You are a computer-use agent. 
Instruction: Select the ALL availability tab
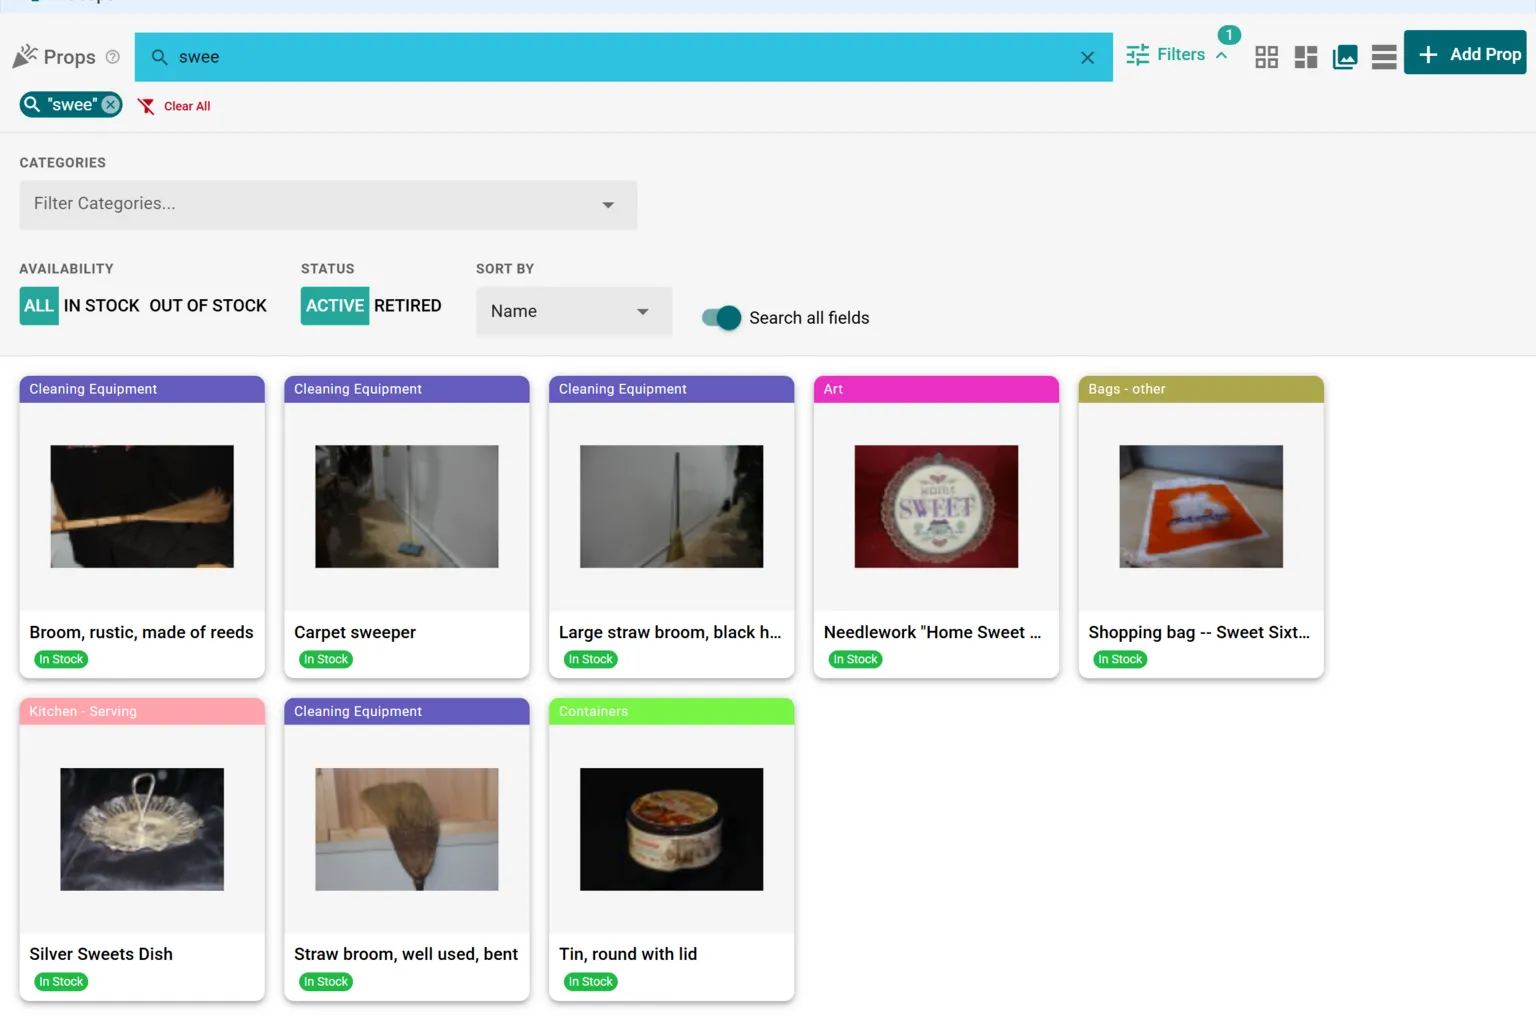tap(38, 305)
